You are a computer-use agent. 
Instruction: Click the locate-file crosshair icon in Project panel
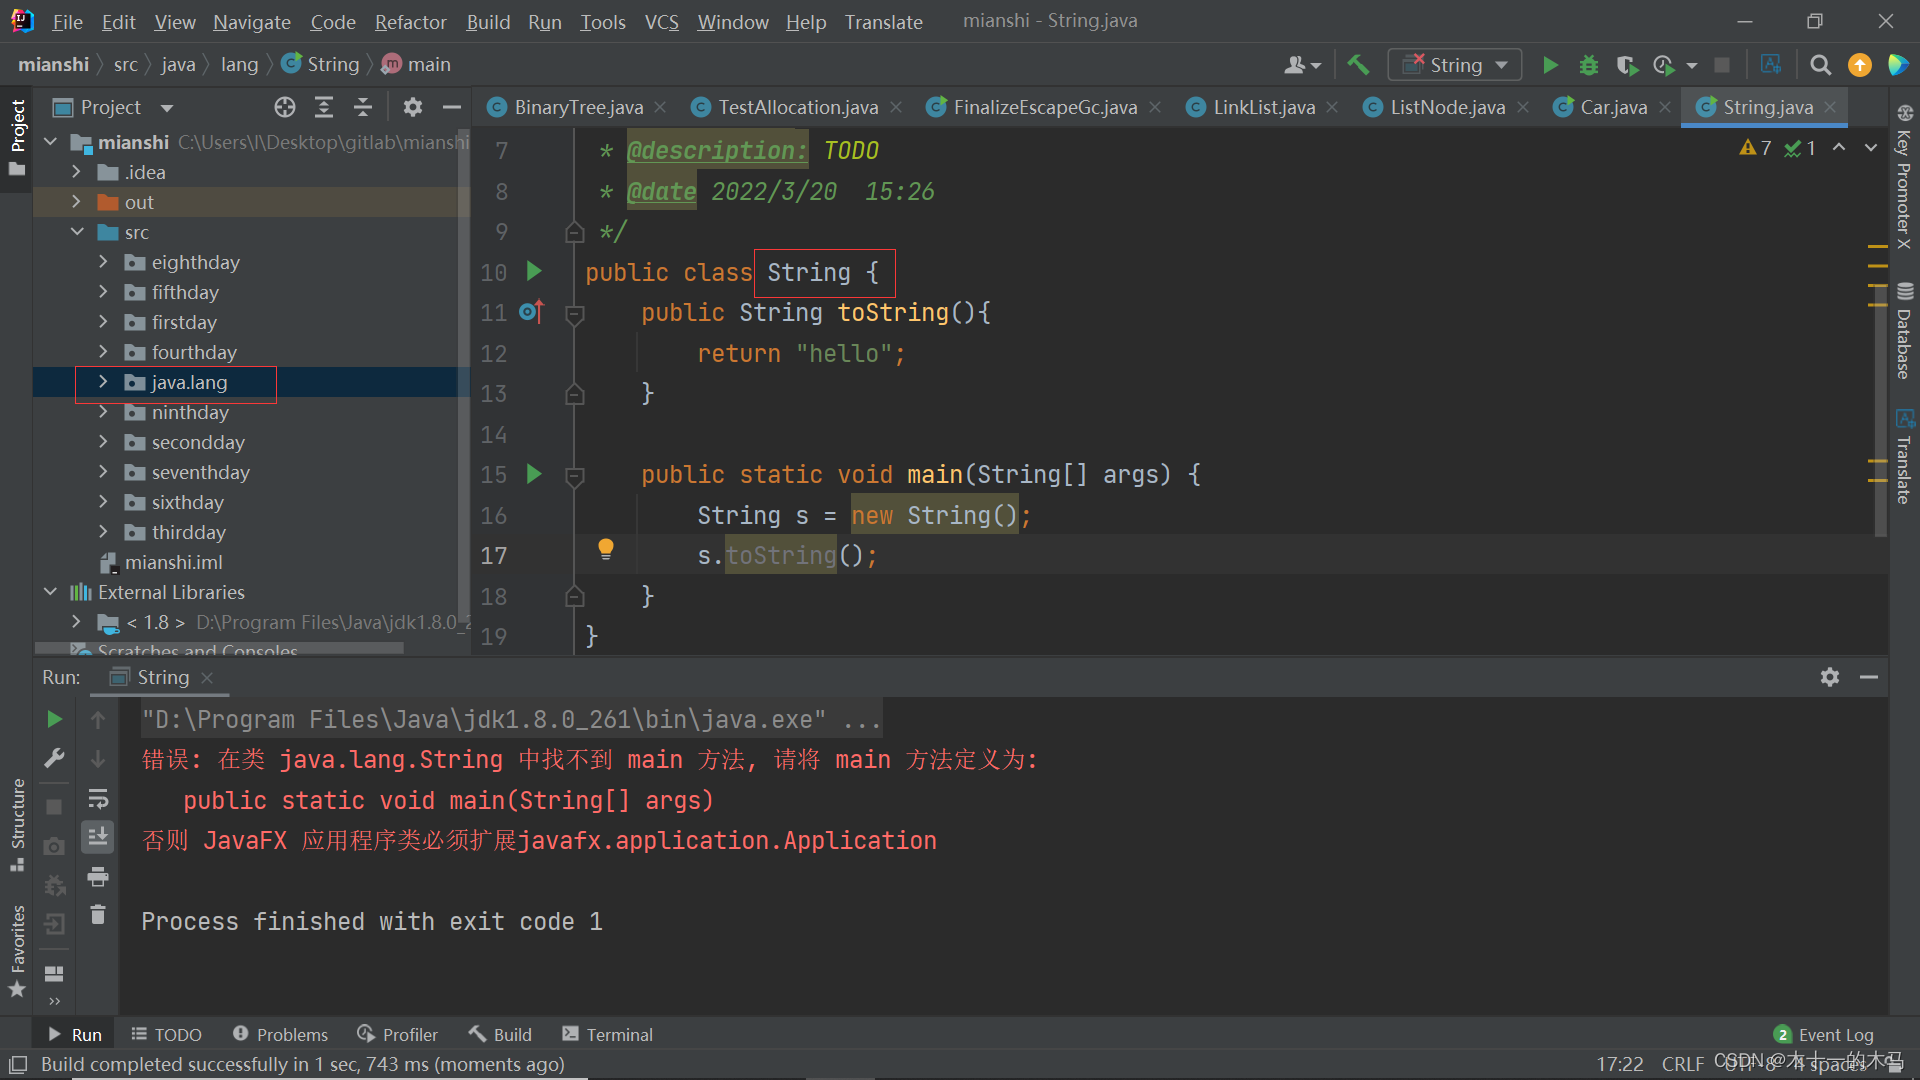tap(285, 107)
